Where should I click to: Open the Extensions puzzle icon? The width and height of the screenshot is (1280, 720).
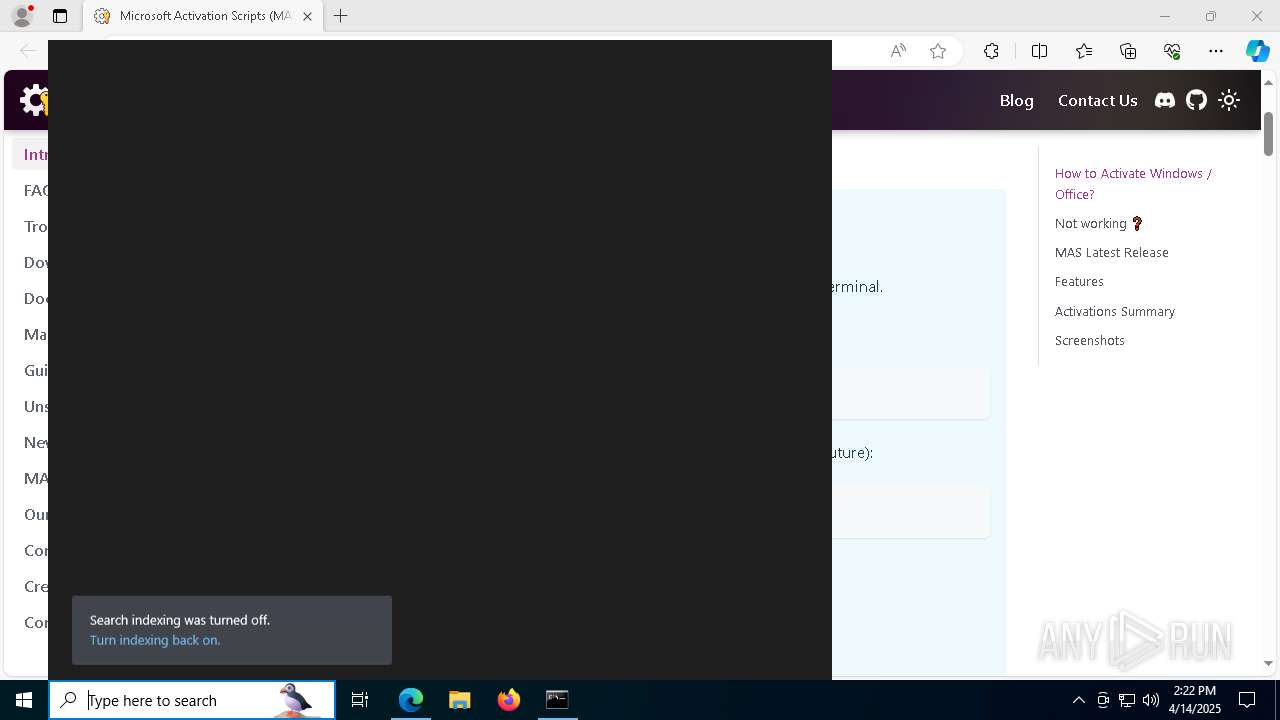point(991,51)
